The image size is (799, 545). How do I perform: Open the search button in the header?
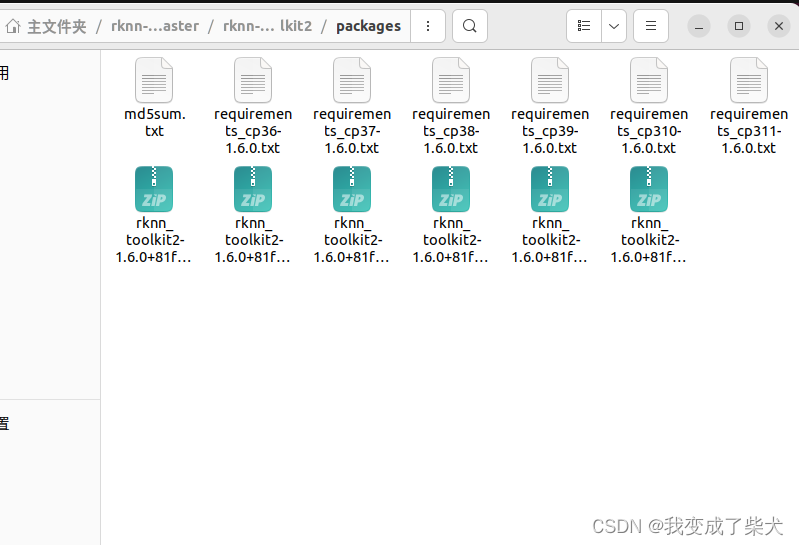point(470,25)
